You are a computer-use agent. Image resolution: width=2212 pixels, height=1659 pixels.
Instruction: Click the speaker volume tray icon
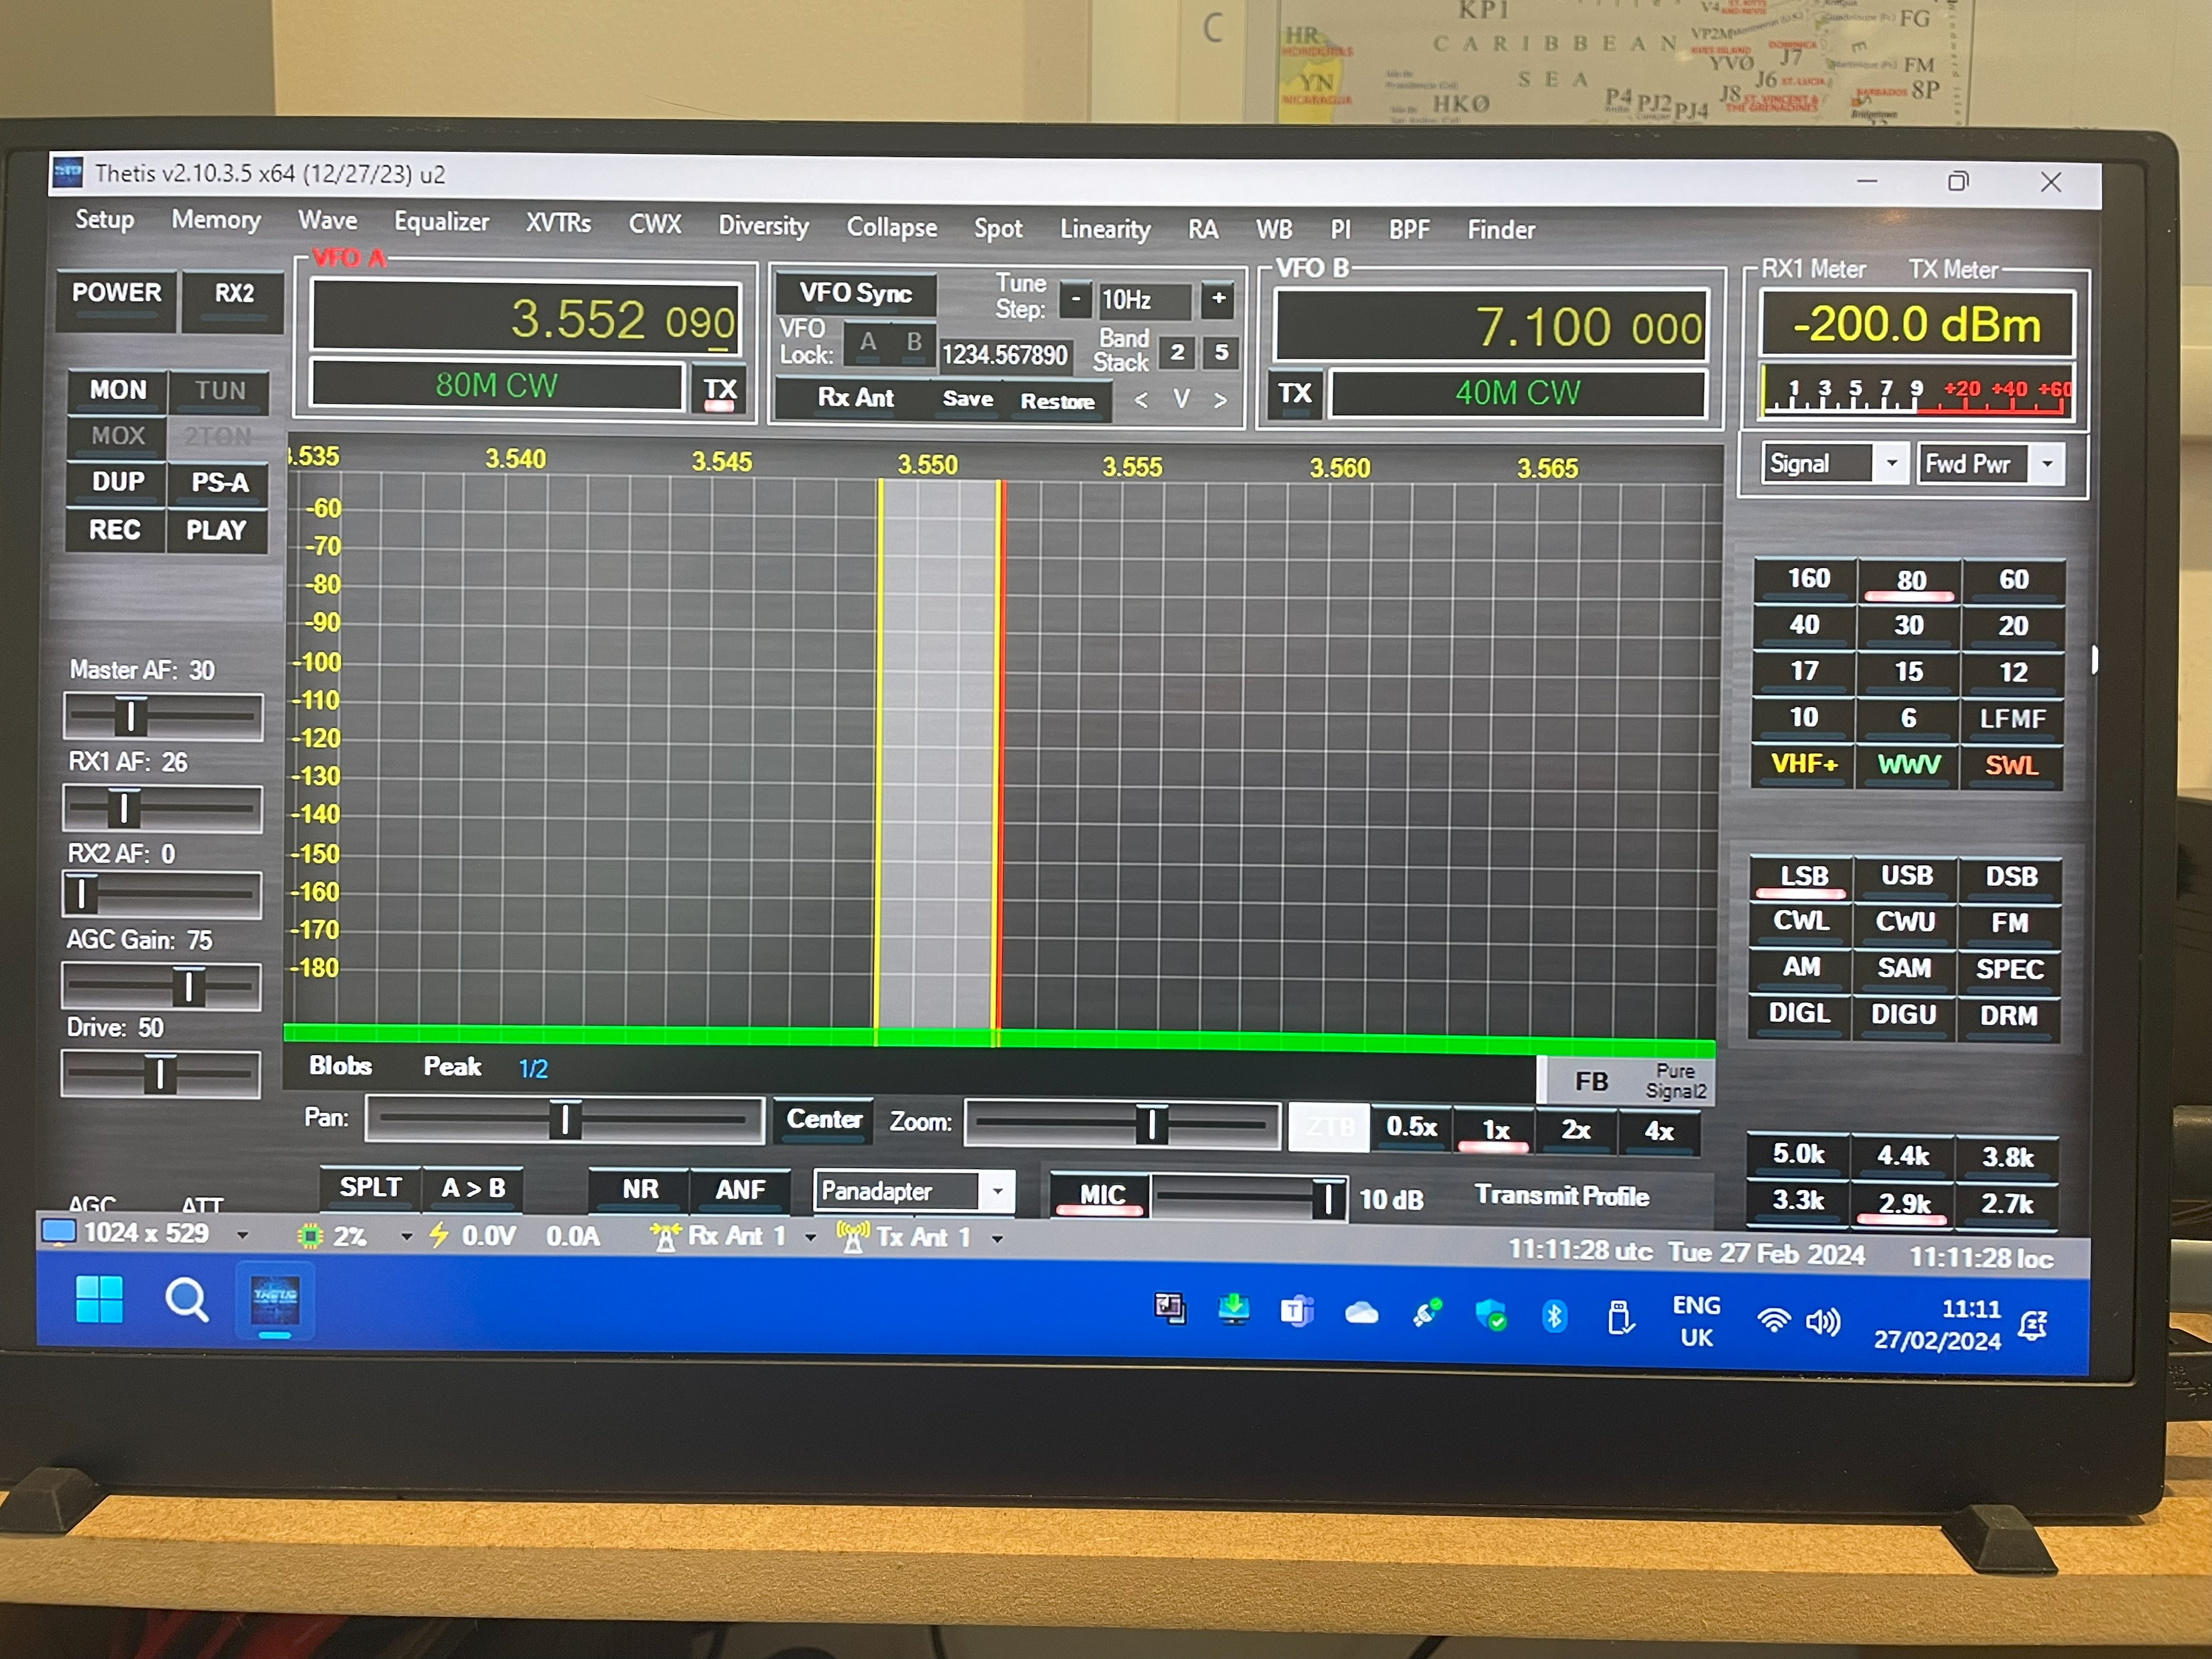(x=1822, y=1322)
